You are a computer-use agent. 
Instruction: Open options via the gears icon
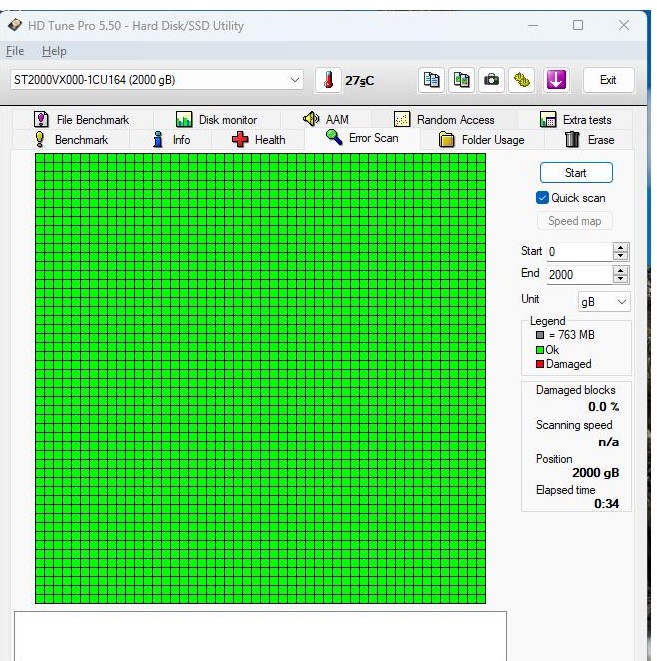(521, 80)
